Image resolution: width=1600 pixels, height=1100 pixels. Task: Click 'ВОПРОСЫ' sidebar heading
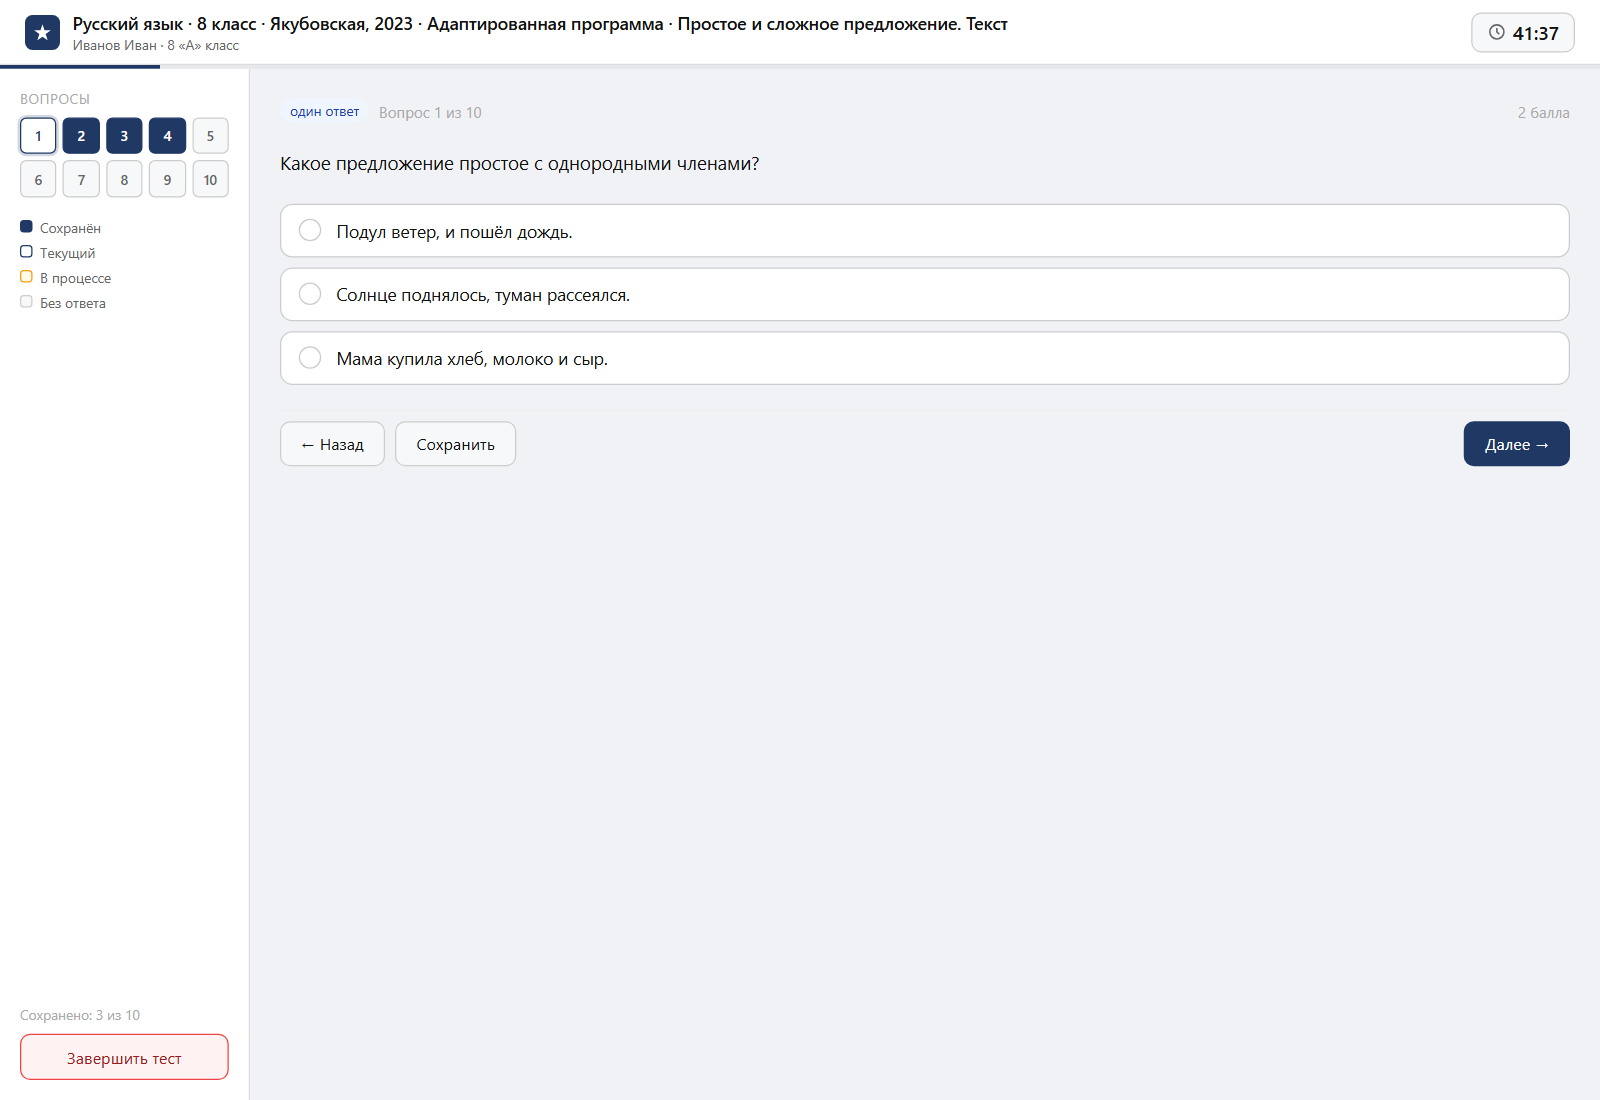55,99
